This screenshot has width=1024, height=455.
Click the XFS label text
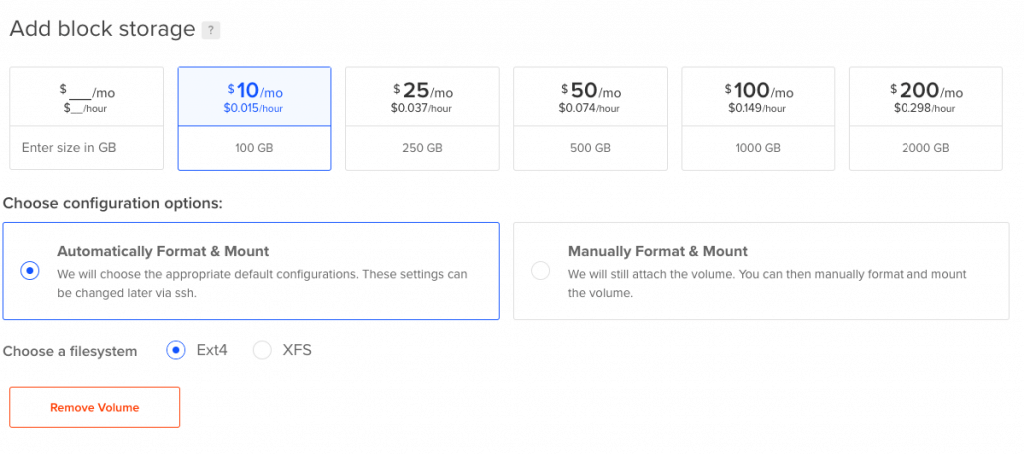click(297, 350)
